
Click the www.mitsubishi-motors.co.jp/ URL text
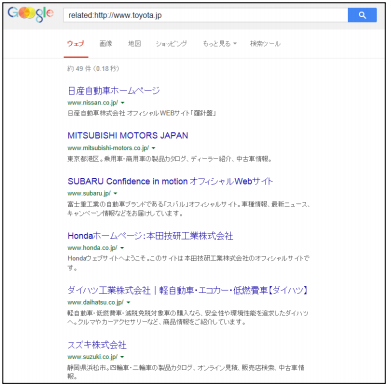pos(108,148)
